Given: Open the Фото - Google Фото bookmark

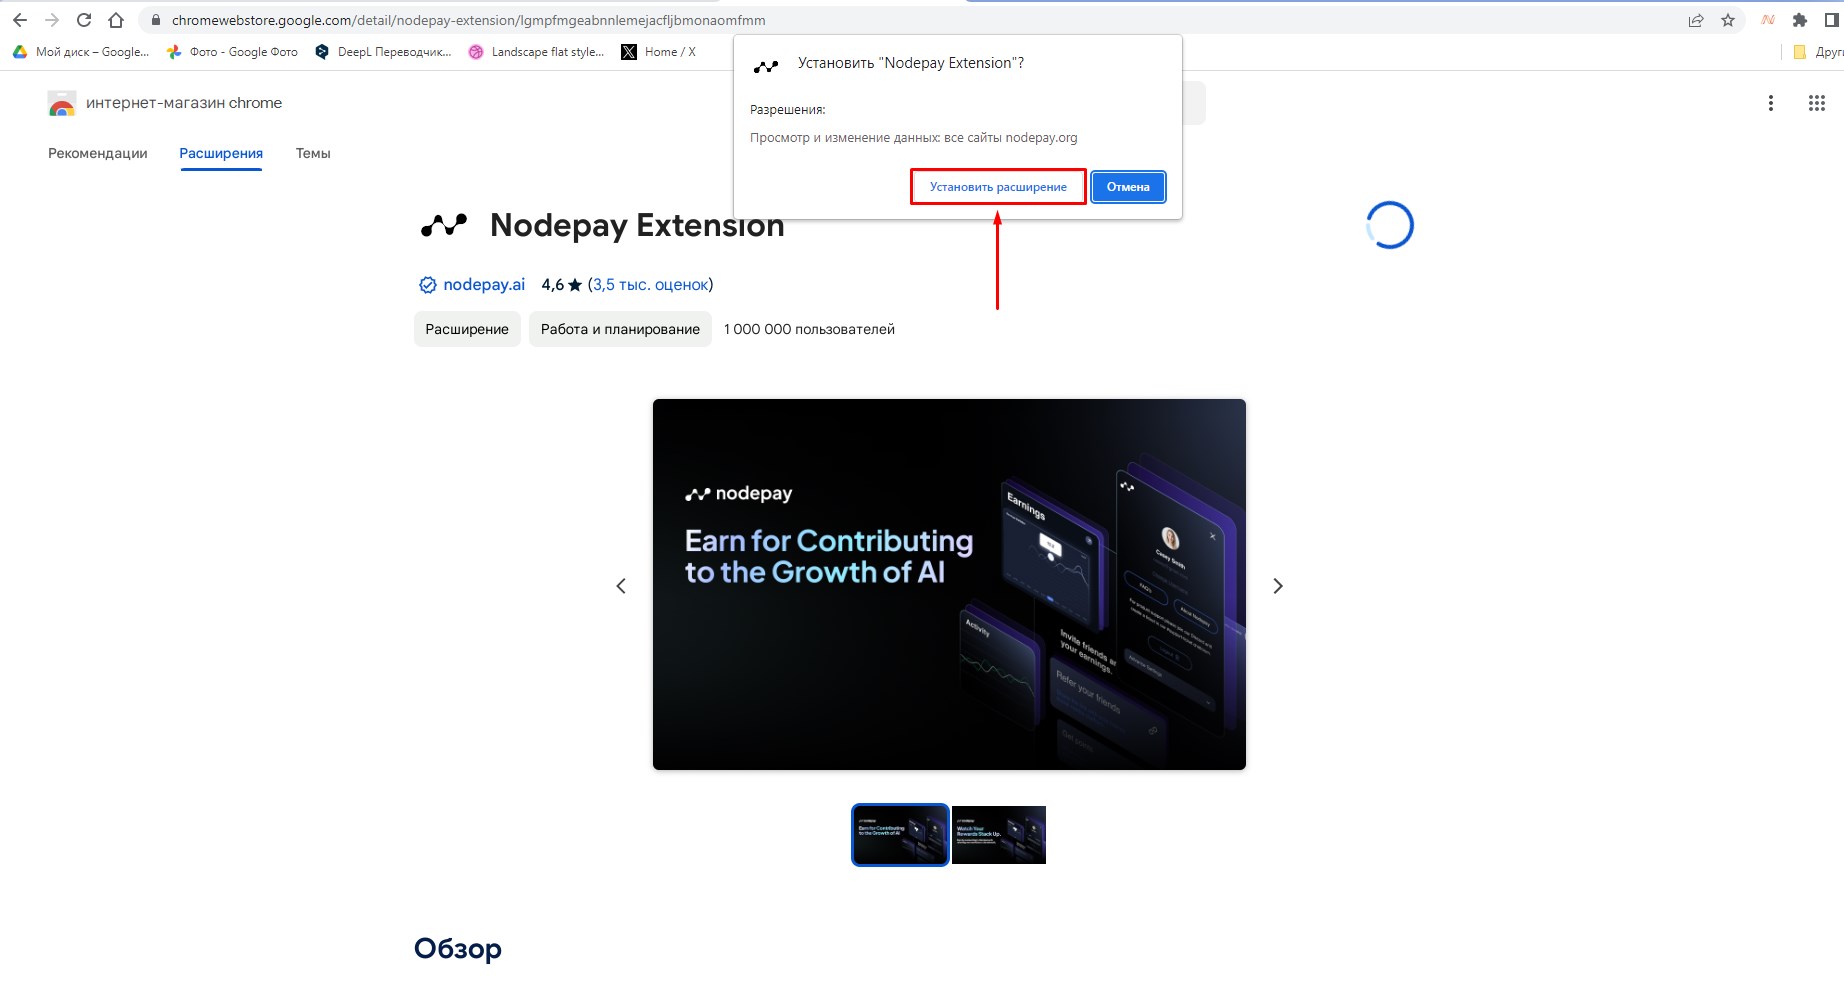Looking at the screenshot, I should [232, 52].
